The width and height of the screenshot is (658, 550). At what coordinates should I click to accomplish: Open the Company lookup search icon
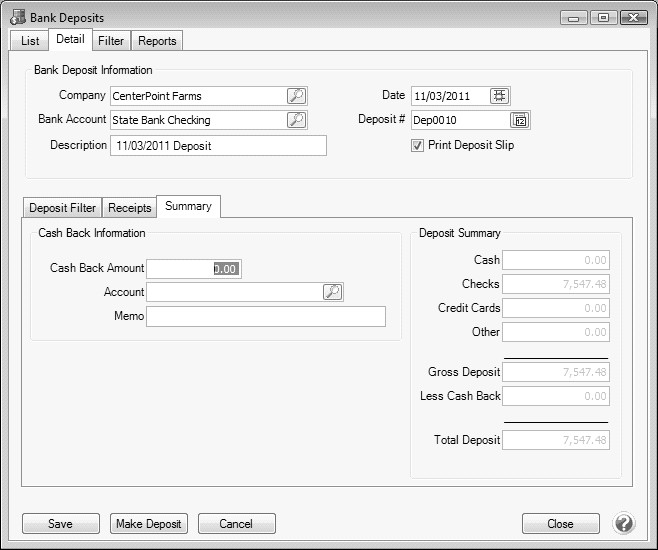(297, 96)
